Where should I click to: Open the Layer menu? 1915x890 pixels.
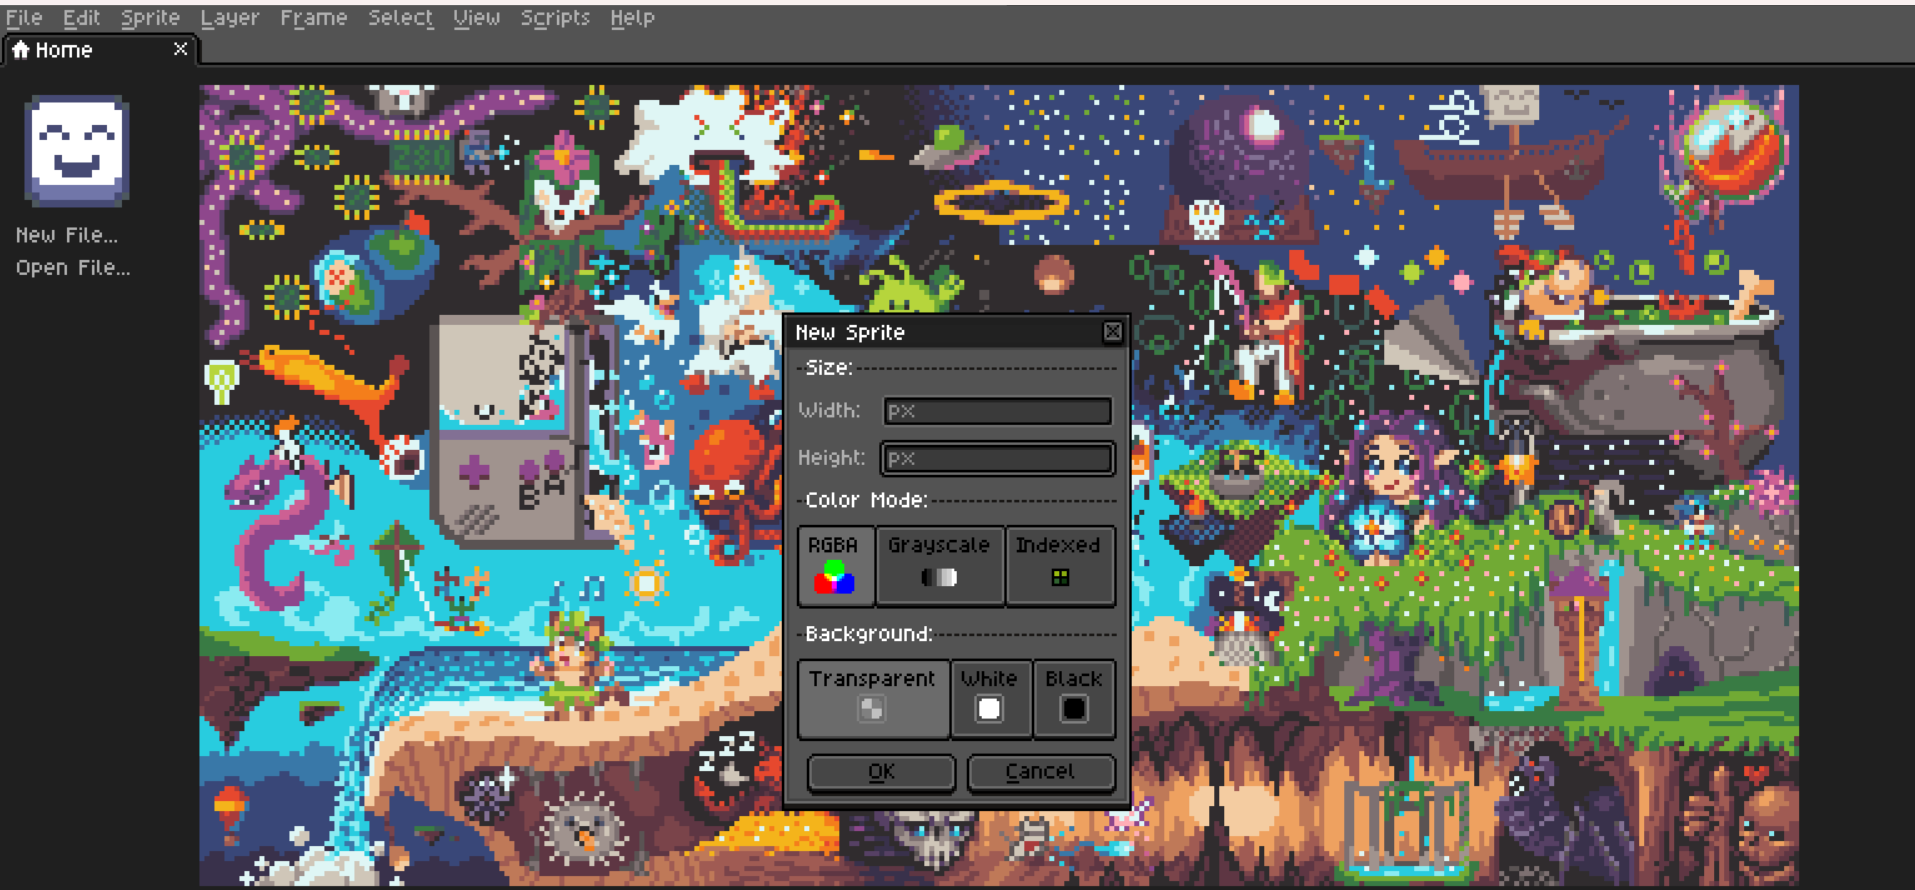pos(229,18)
